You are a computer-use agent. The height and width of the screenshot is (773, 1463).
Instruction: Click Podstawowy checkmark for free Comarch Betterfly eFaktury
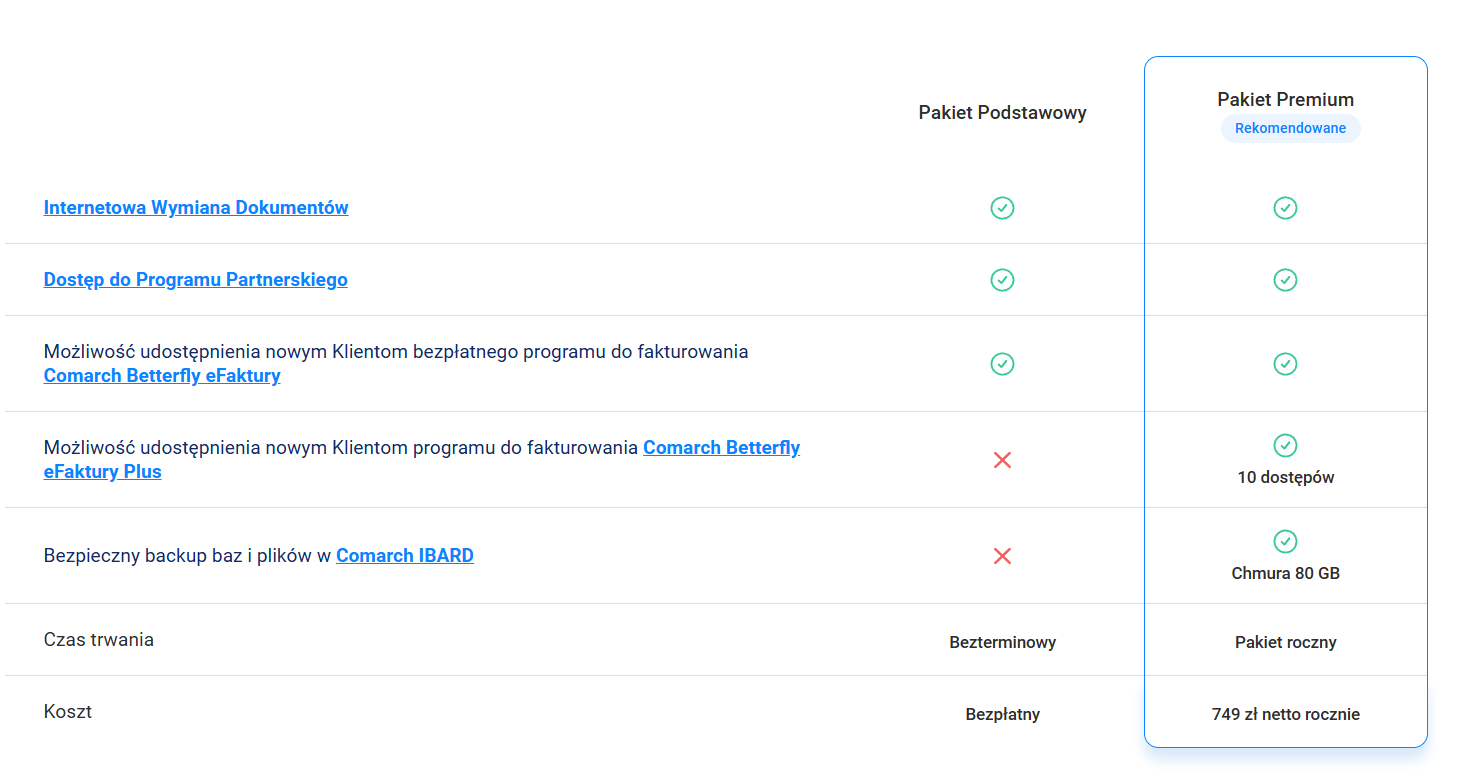(x=1002, y=364)
